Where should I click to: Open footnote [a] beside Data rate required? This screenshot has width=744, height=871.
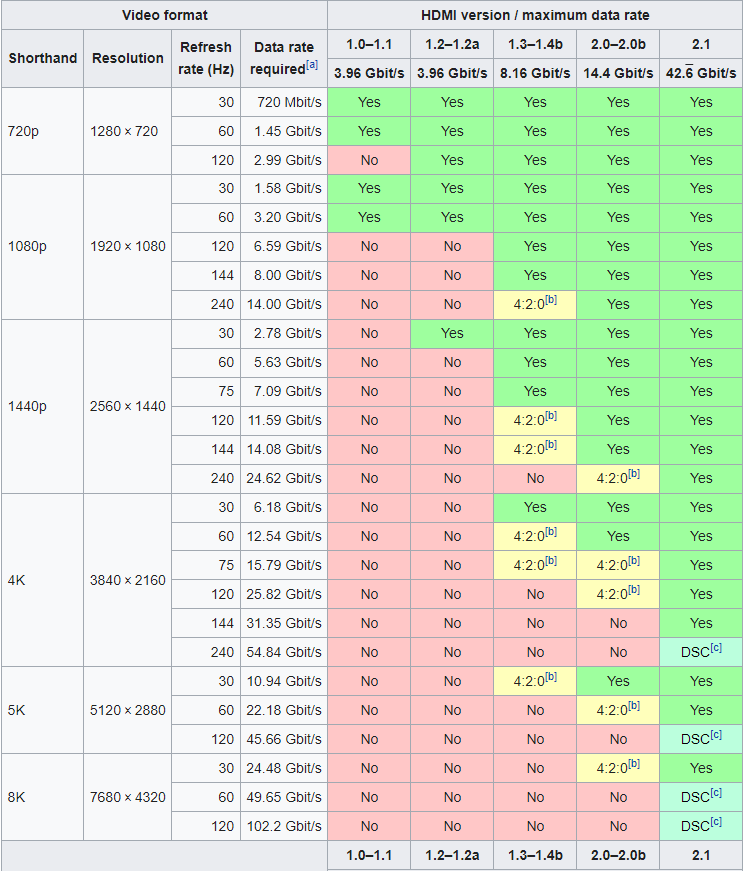pyautogui.click(x=311, y=65)
